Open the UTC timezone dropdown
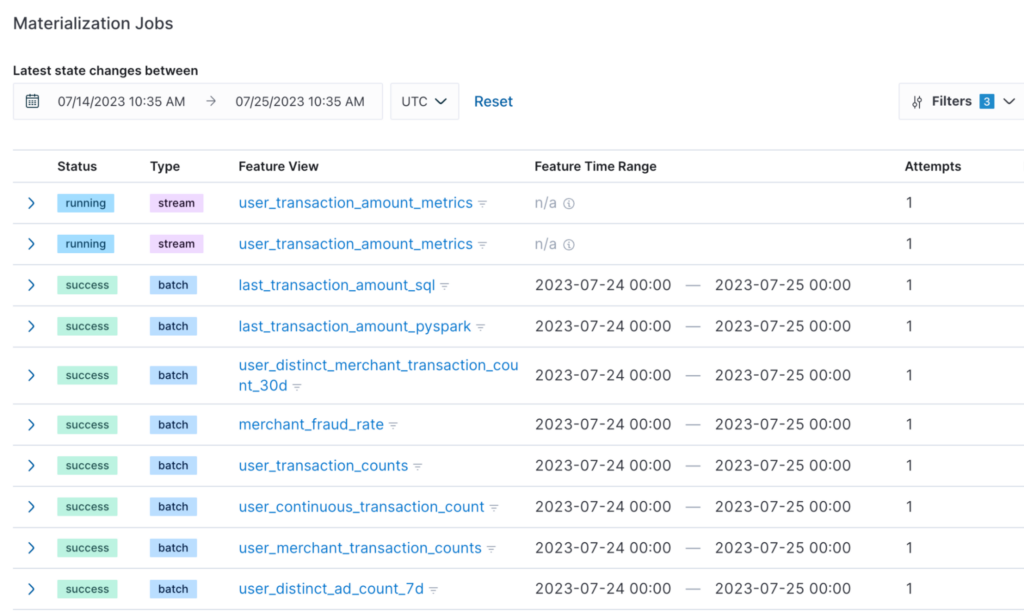The height and width of the screenshot is (613, 1024). (x=424, y=101)
